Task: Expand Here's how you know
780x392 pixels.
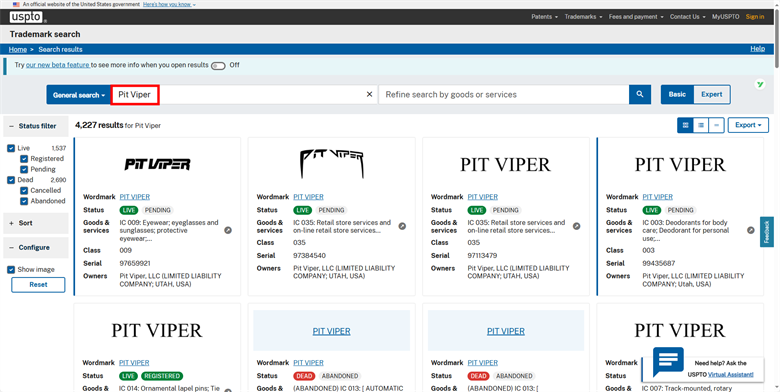Action: 169,4
